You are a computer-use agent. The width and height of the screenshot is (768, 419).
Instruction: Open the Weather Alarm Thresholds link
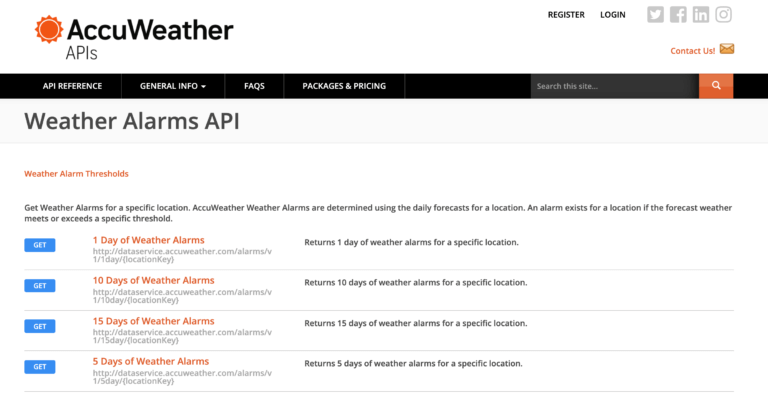76,173
